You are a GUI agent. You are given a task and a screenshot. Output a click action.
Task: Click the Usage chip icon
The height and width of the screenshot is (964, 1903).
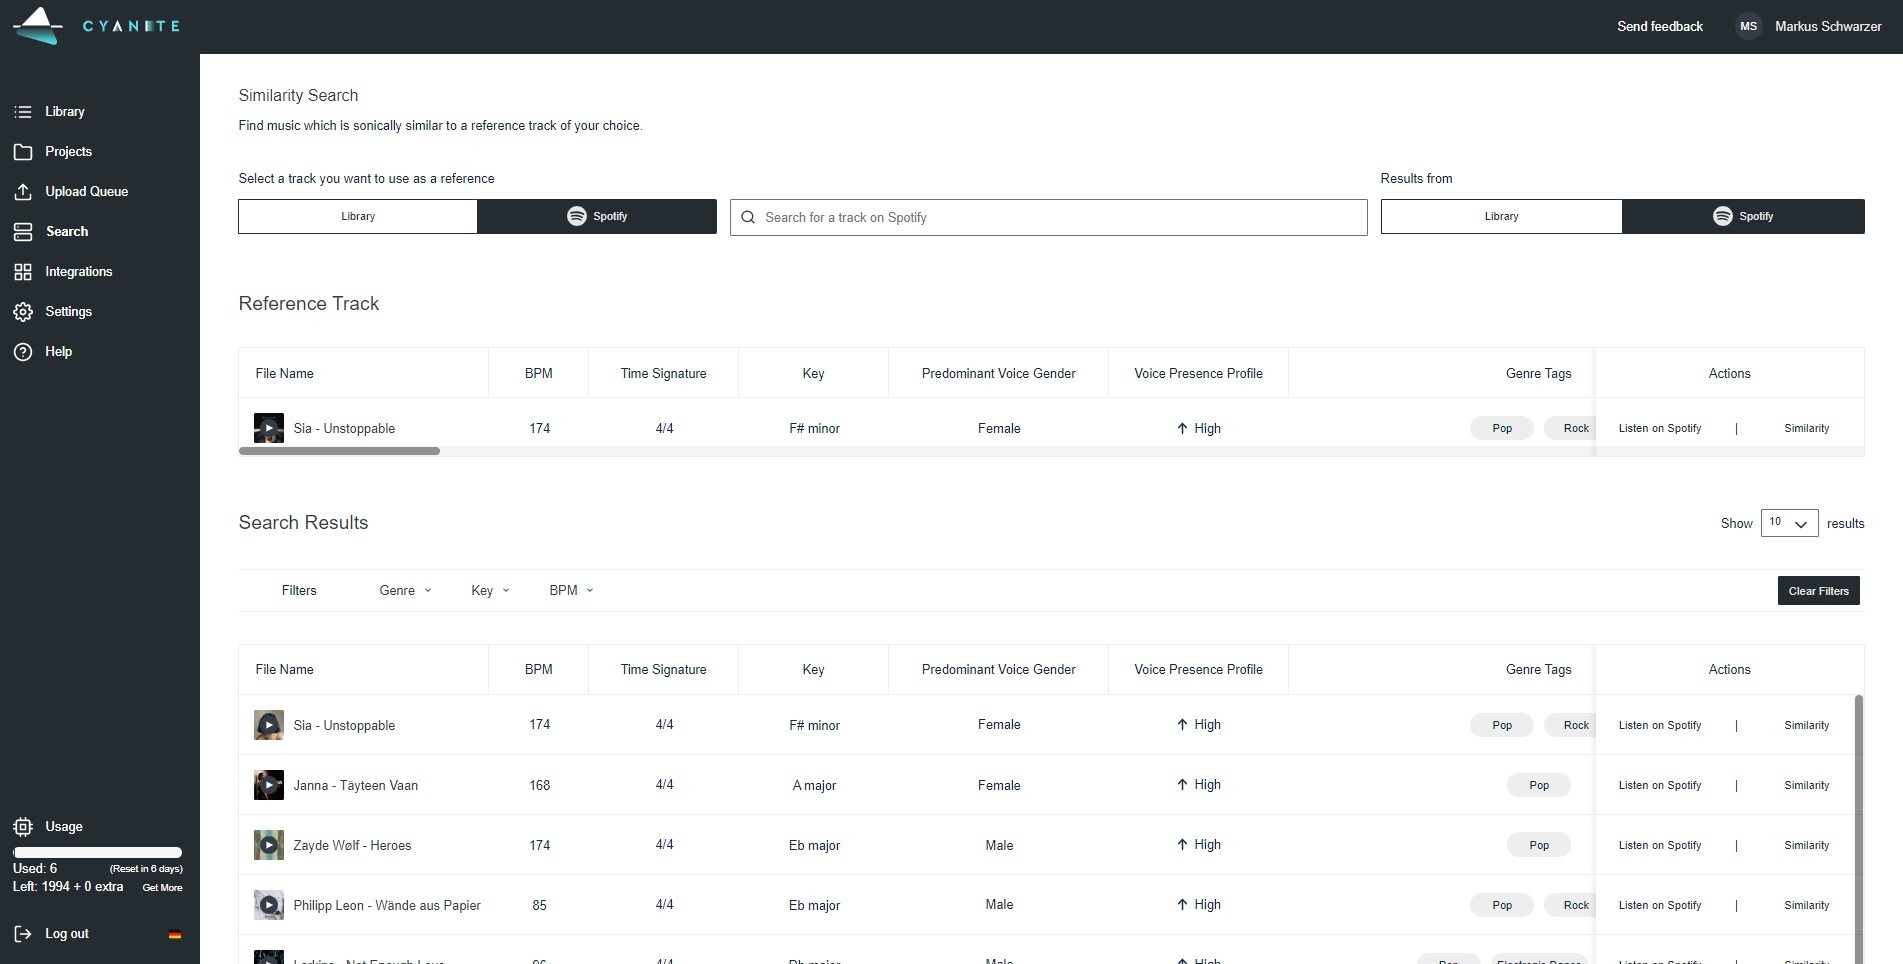click(x=23, y=827)
